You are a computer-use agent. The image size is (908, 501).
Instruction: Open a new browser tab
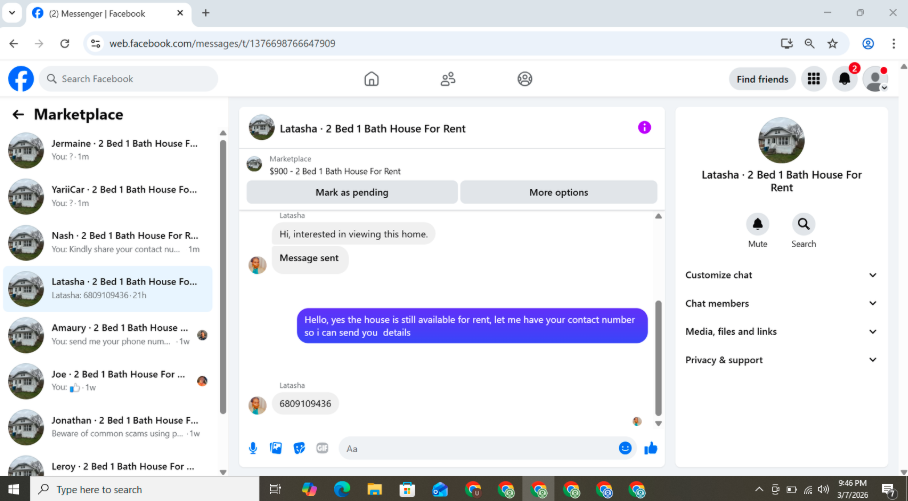[206, 13]
